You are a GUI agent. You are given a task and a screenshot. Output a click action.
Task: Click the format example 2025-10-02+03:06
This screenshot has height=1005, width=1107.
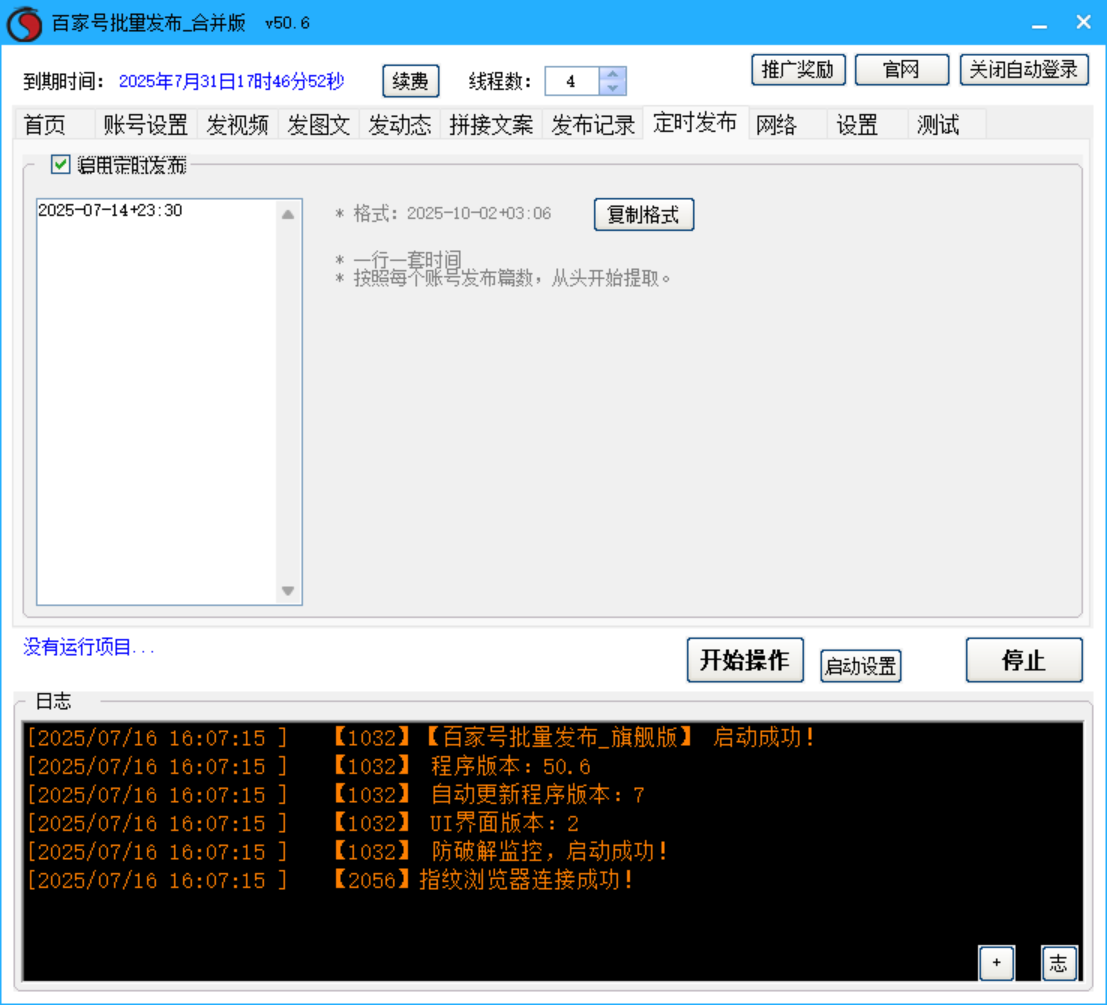(479, 214)
